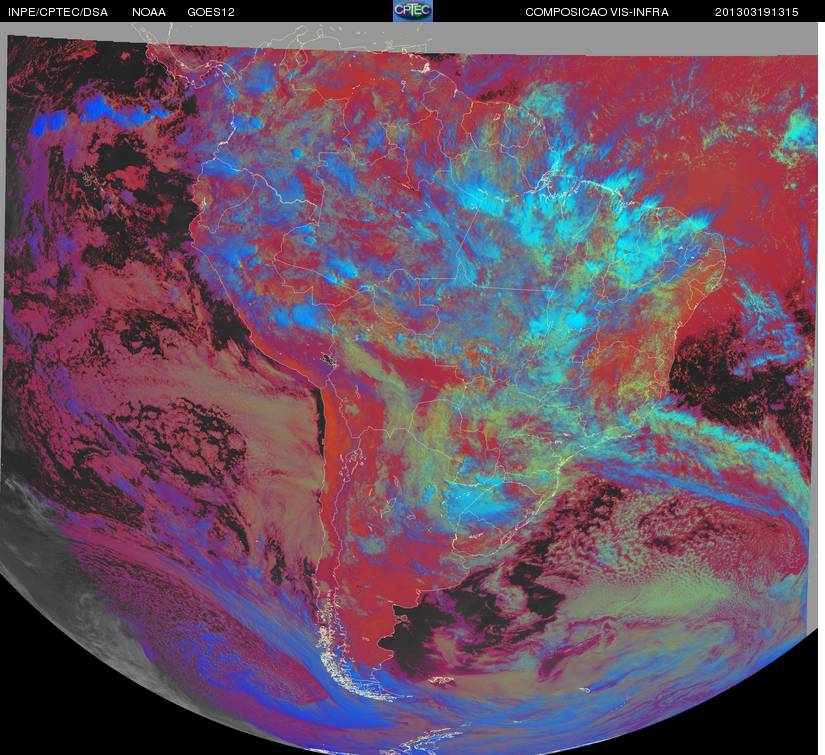This screenshot has width=825, height=755.
Task: Select the INPE/CPTEC/DSA header text
Action: (x=58, y=12)
